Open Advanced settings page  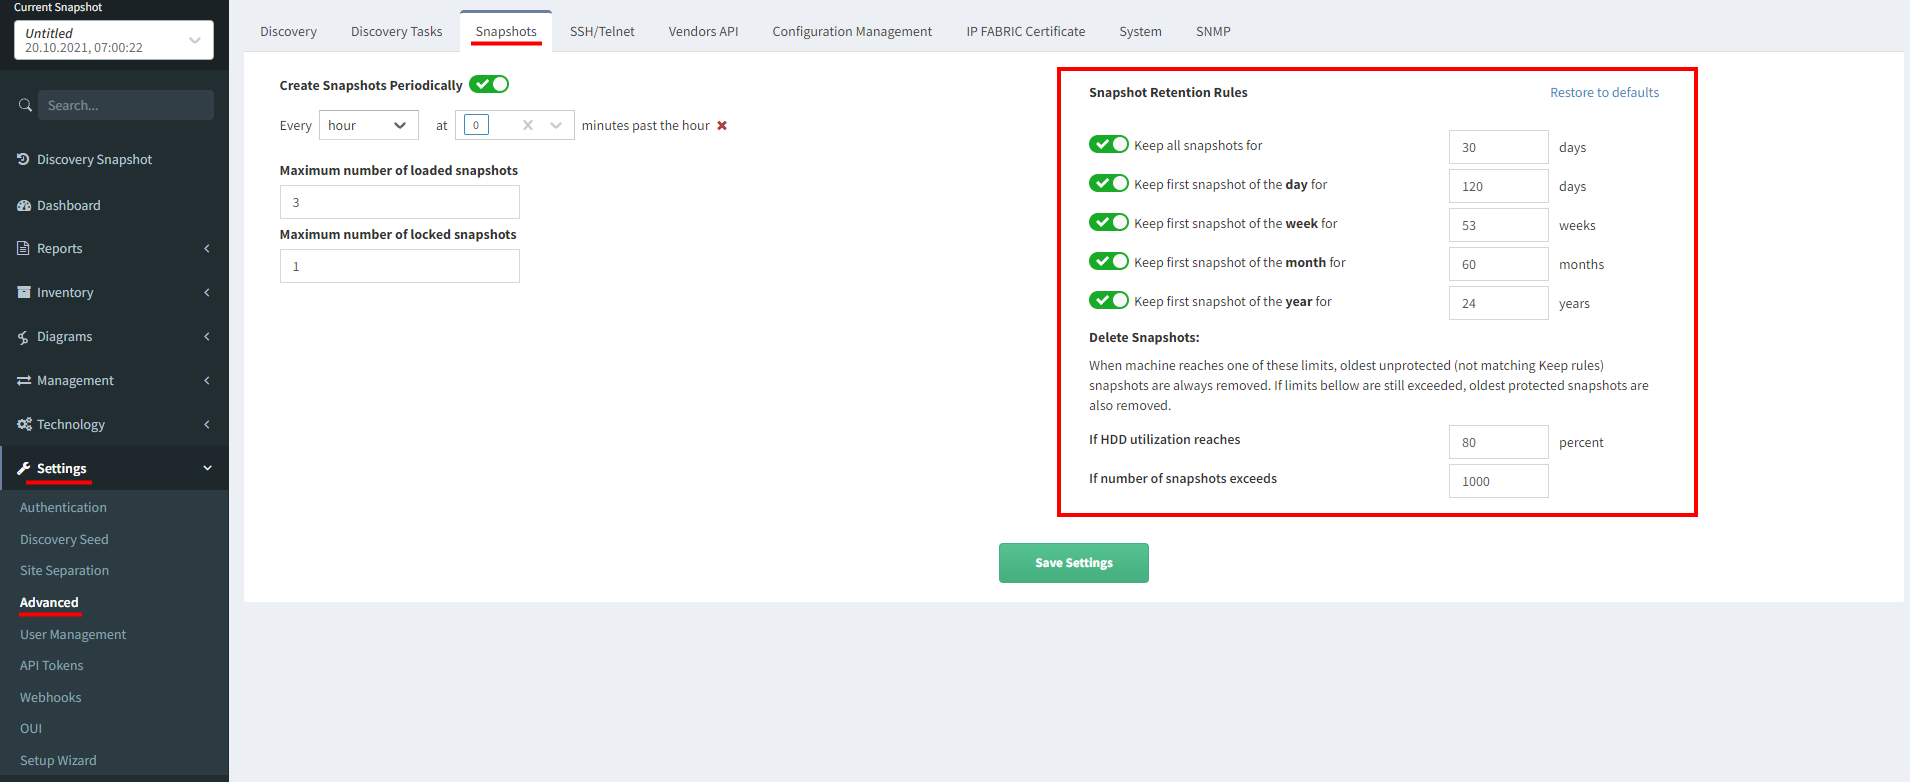pos(49,602)
